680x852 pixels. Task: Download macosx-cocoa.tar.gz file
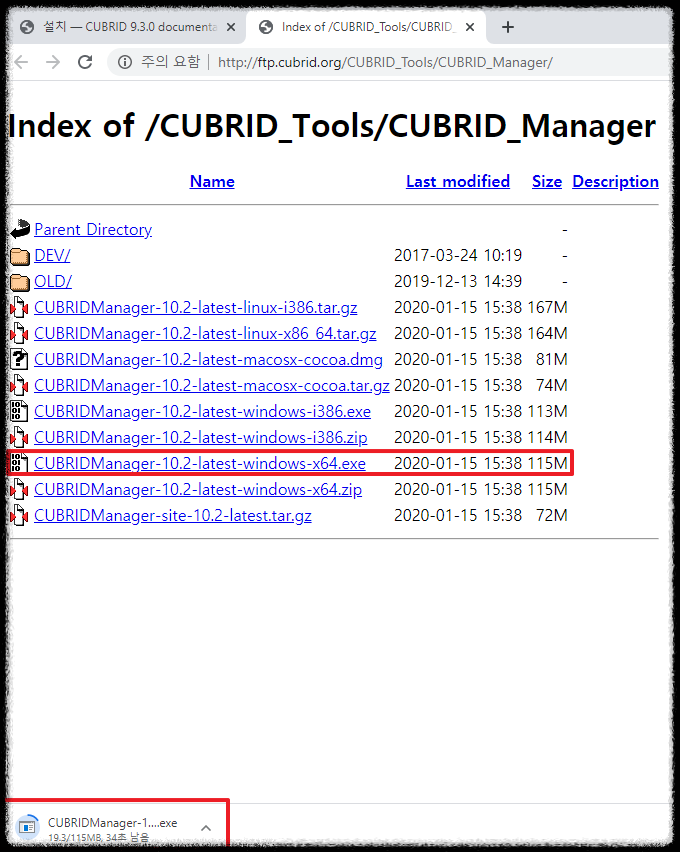[212, 386]
